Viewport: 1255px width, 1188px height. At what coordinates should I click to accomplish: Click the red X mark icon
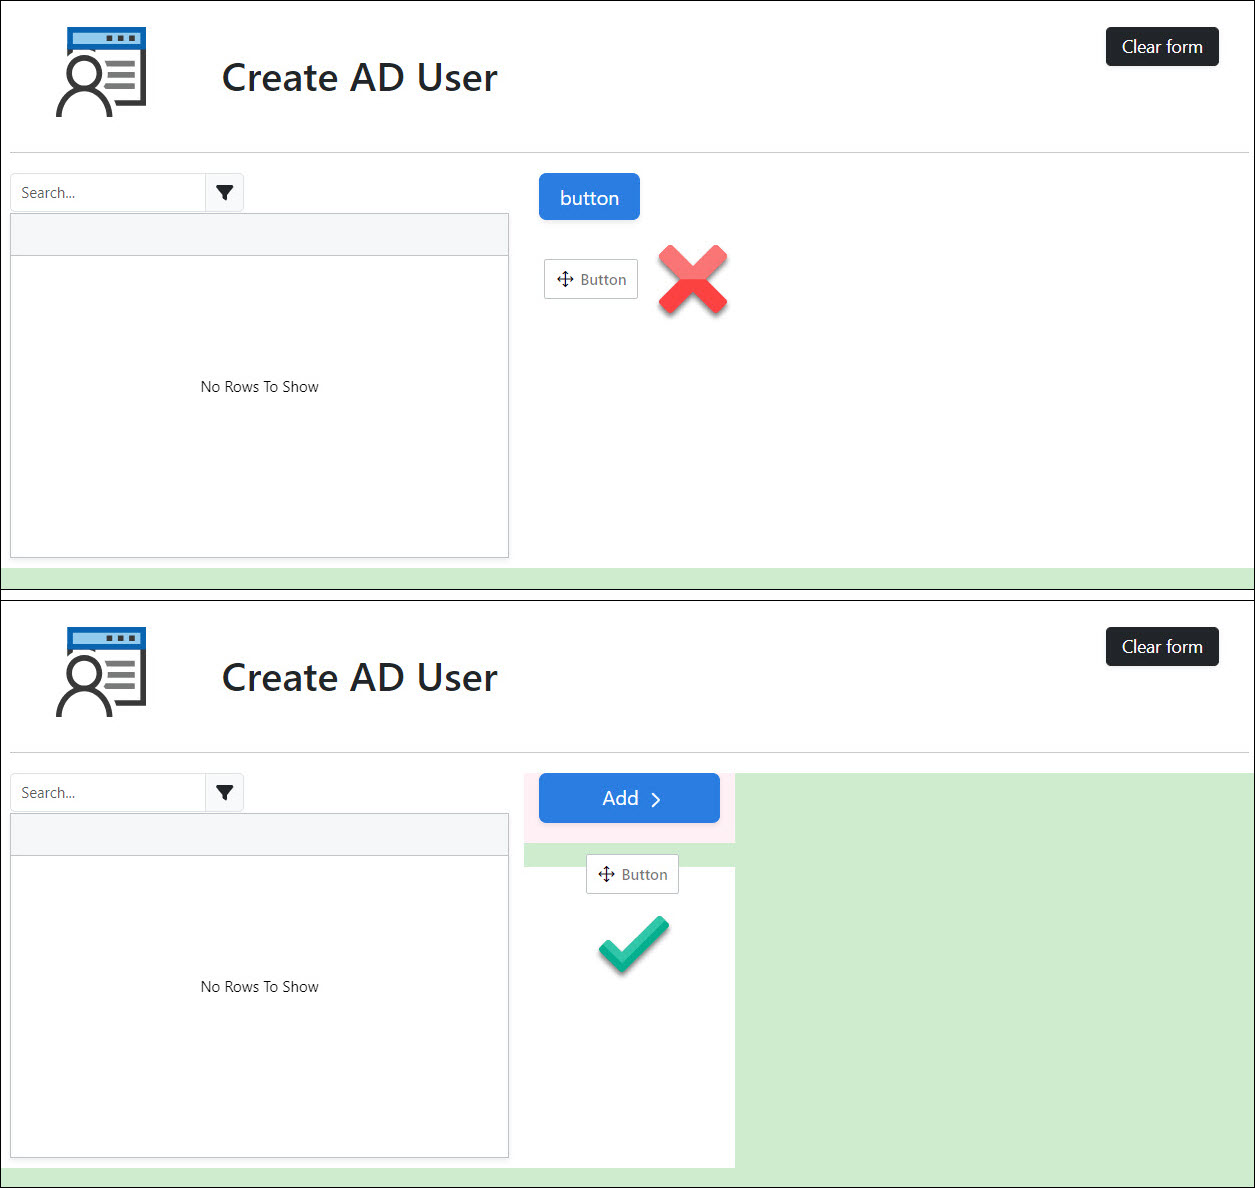point(693,280)
